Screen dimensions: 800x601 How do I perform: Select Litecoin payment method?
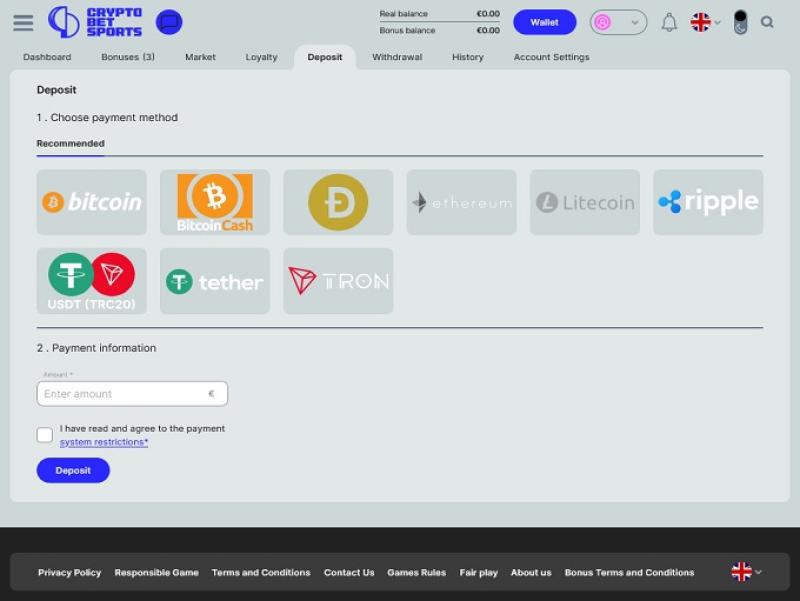click(585, 202)
